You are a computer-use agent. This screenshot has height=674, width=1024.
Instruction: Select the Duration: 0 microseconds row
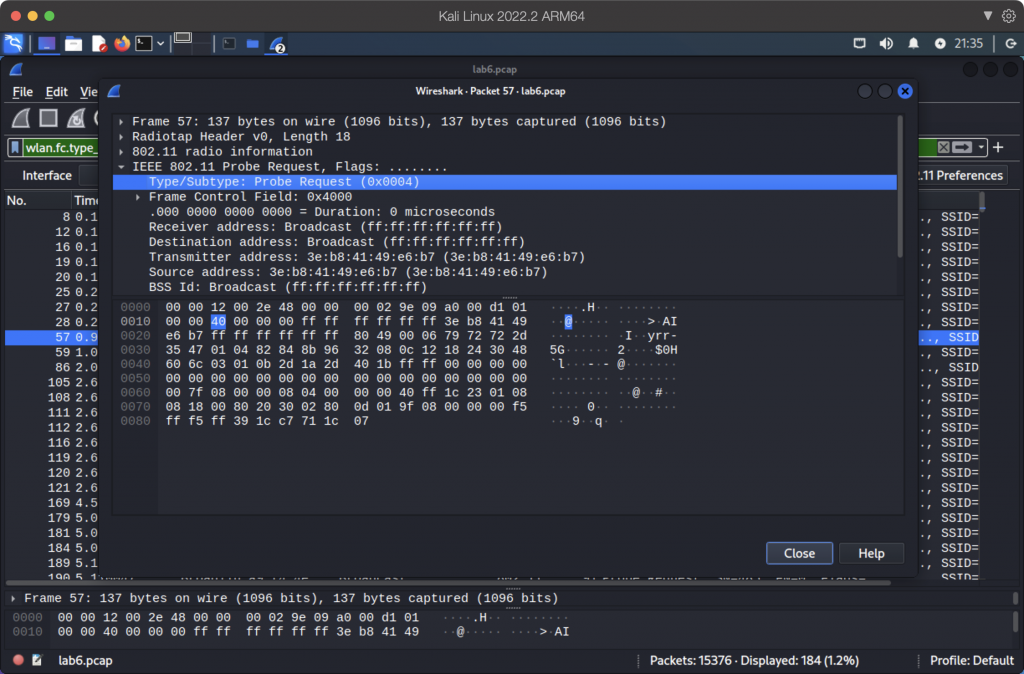(x=504, y=212)
